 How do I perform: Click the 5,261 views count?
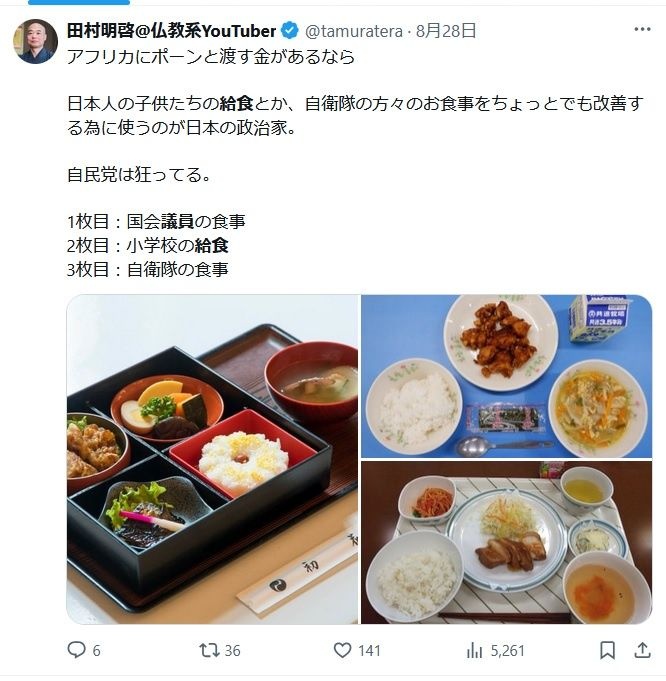coord(507,651)
